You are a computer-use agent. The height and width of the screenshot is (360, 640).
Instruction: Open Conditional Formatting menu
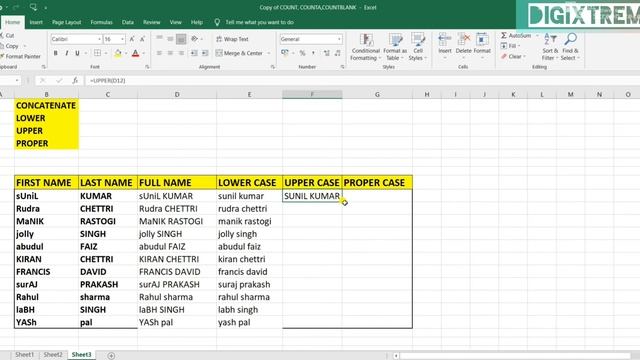pos(366,47)
